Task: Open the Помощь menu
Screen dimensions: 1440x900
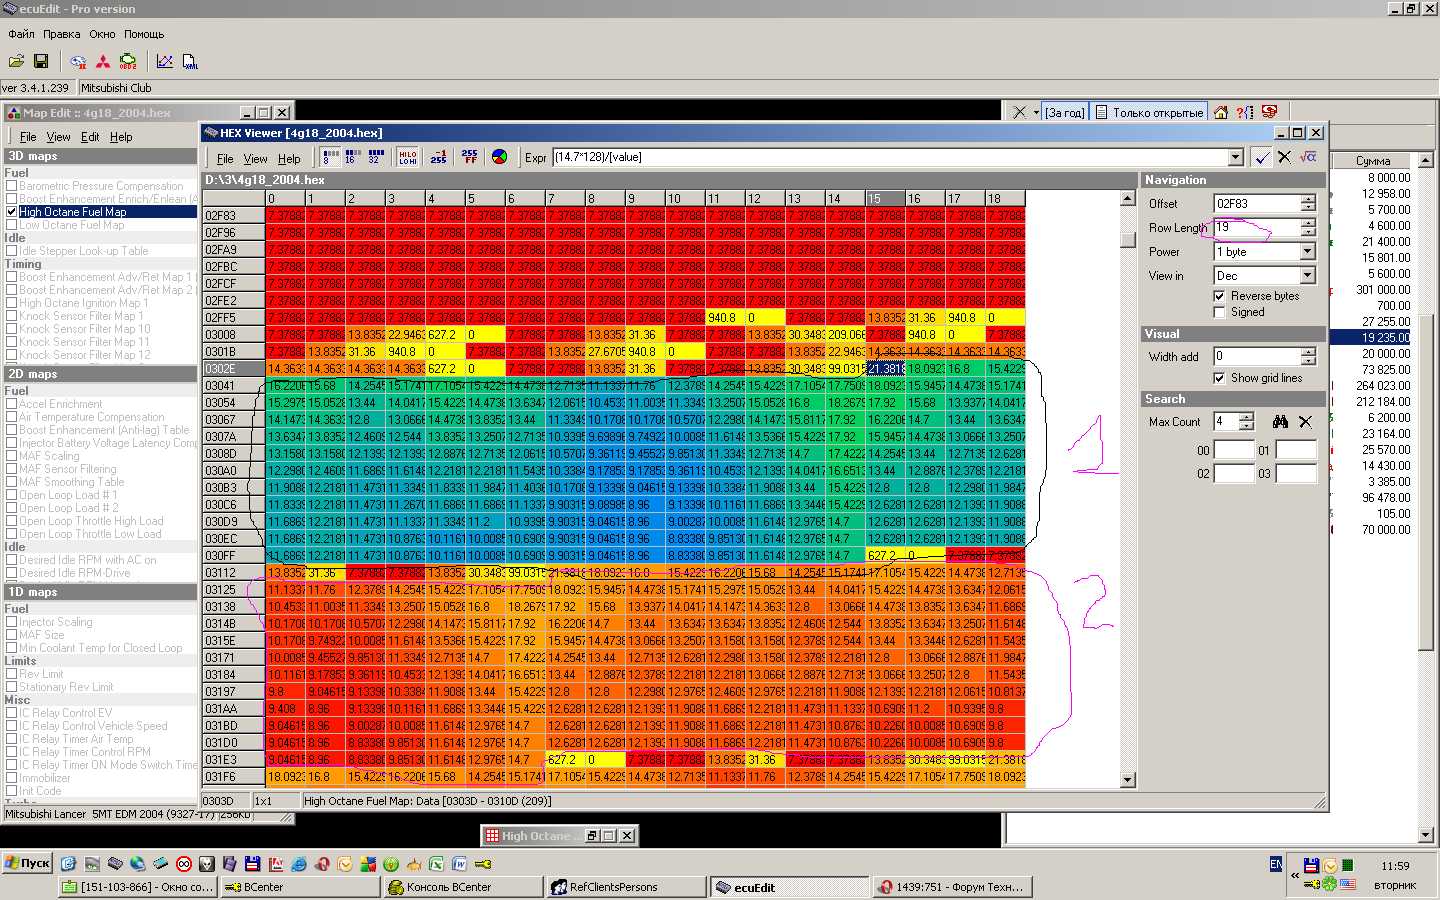Action: [144, 34]
